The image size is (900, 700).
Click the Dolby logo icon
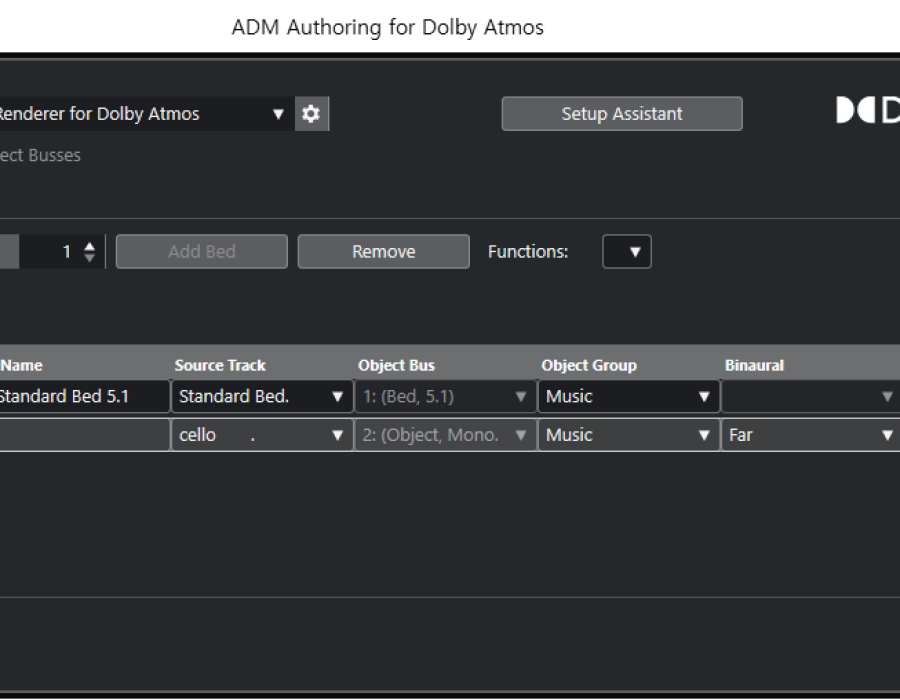click(x=868, y=110)
